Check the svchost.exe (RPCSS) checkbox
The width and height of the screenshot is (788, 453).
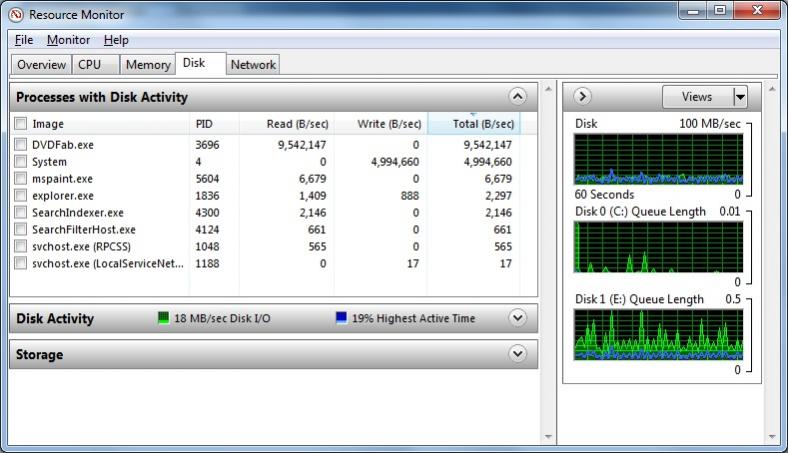[21, 246]
